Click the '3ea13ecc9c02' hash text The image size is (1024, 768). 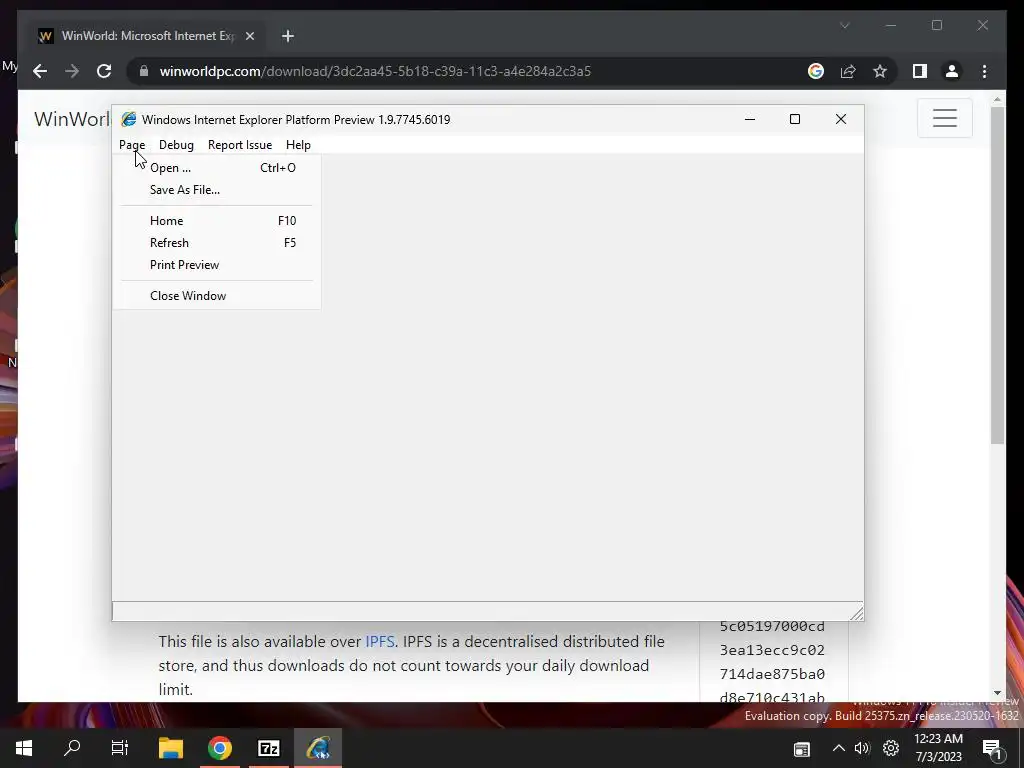coord(772,650)
